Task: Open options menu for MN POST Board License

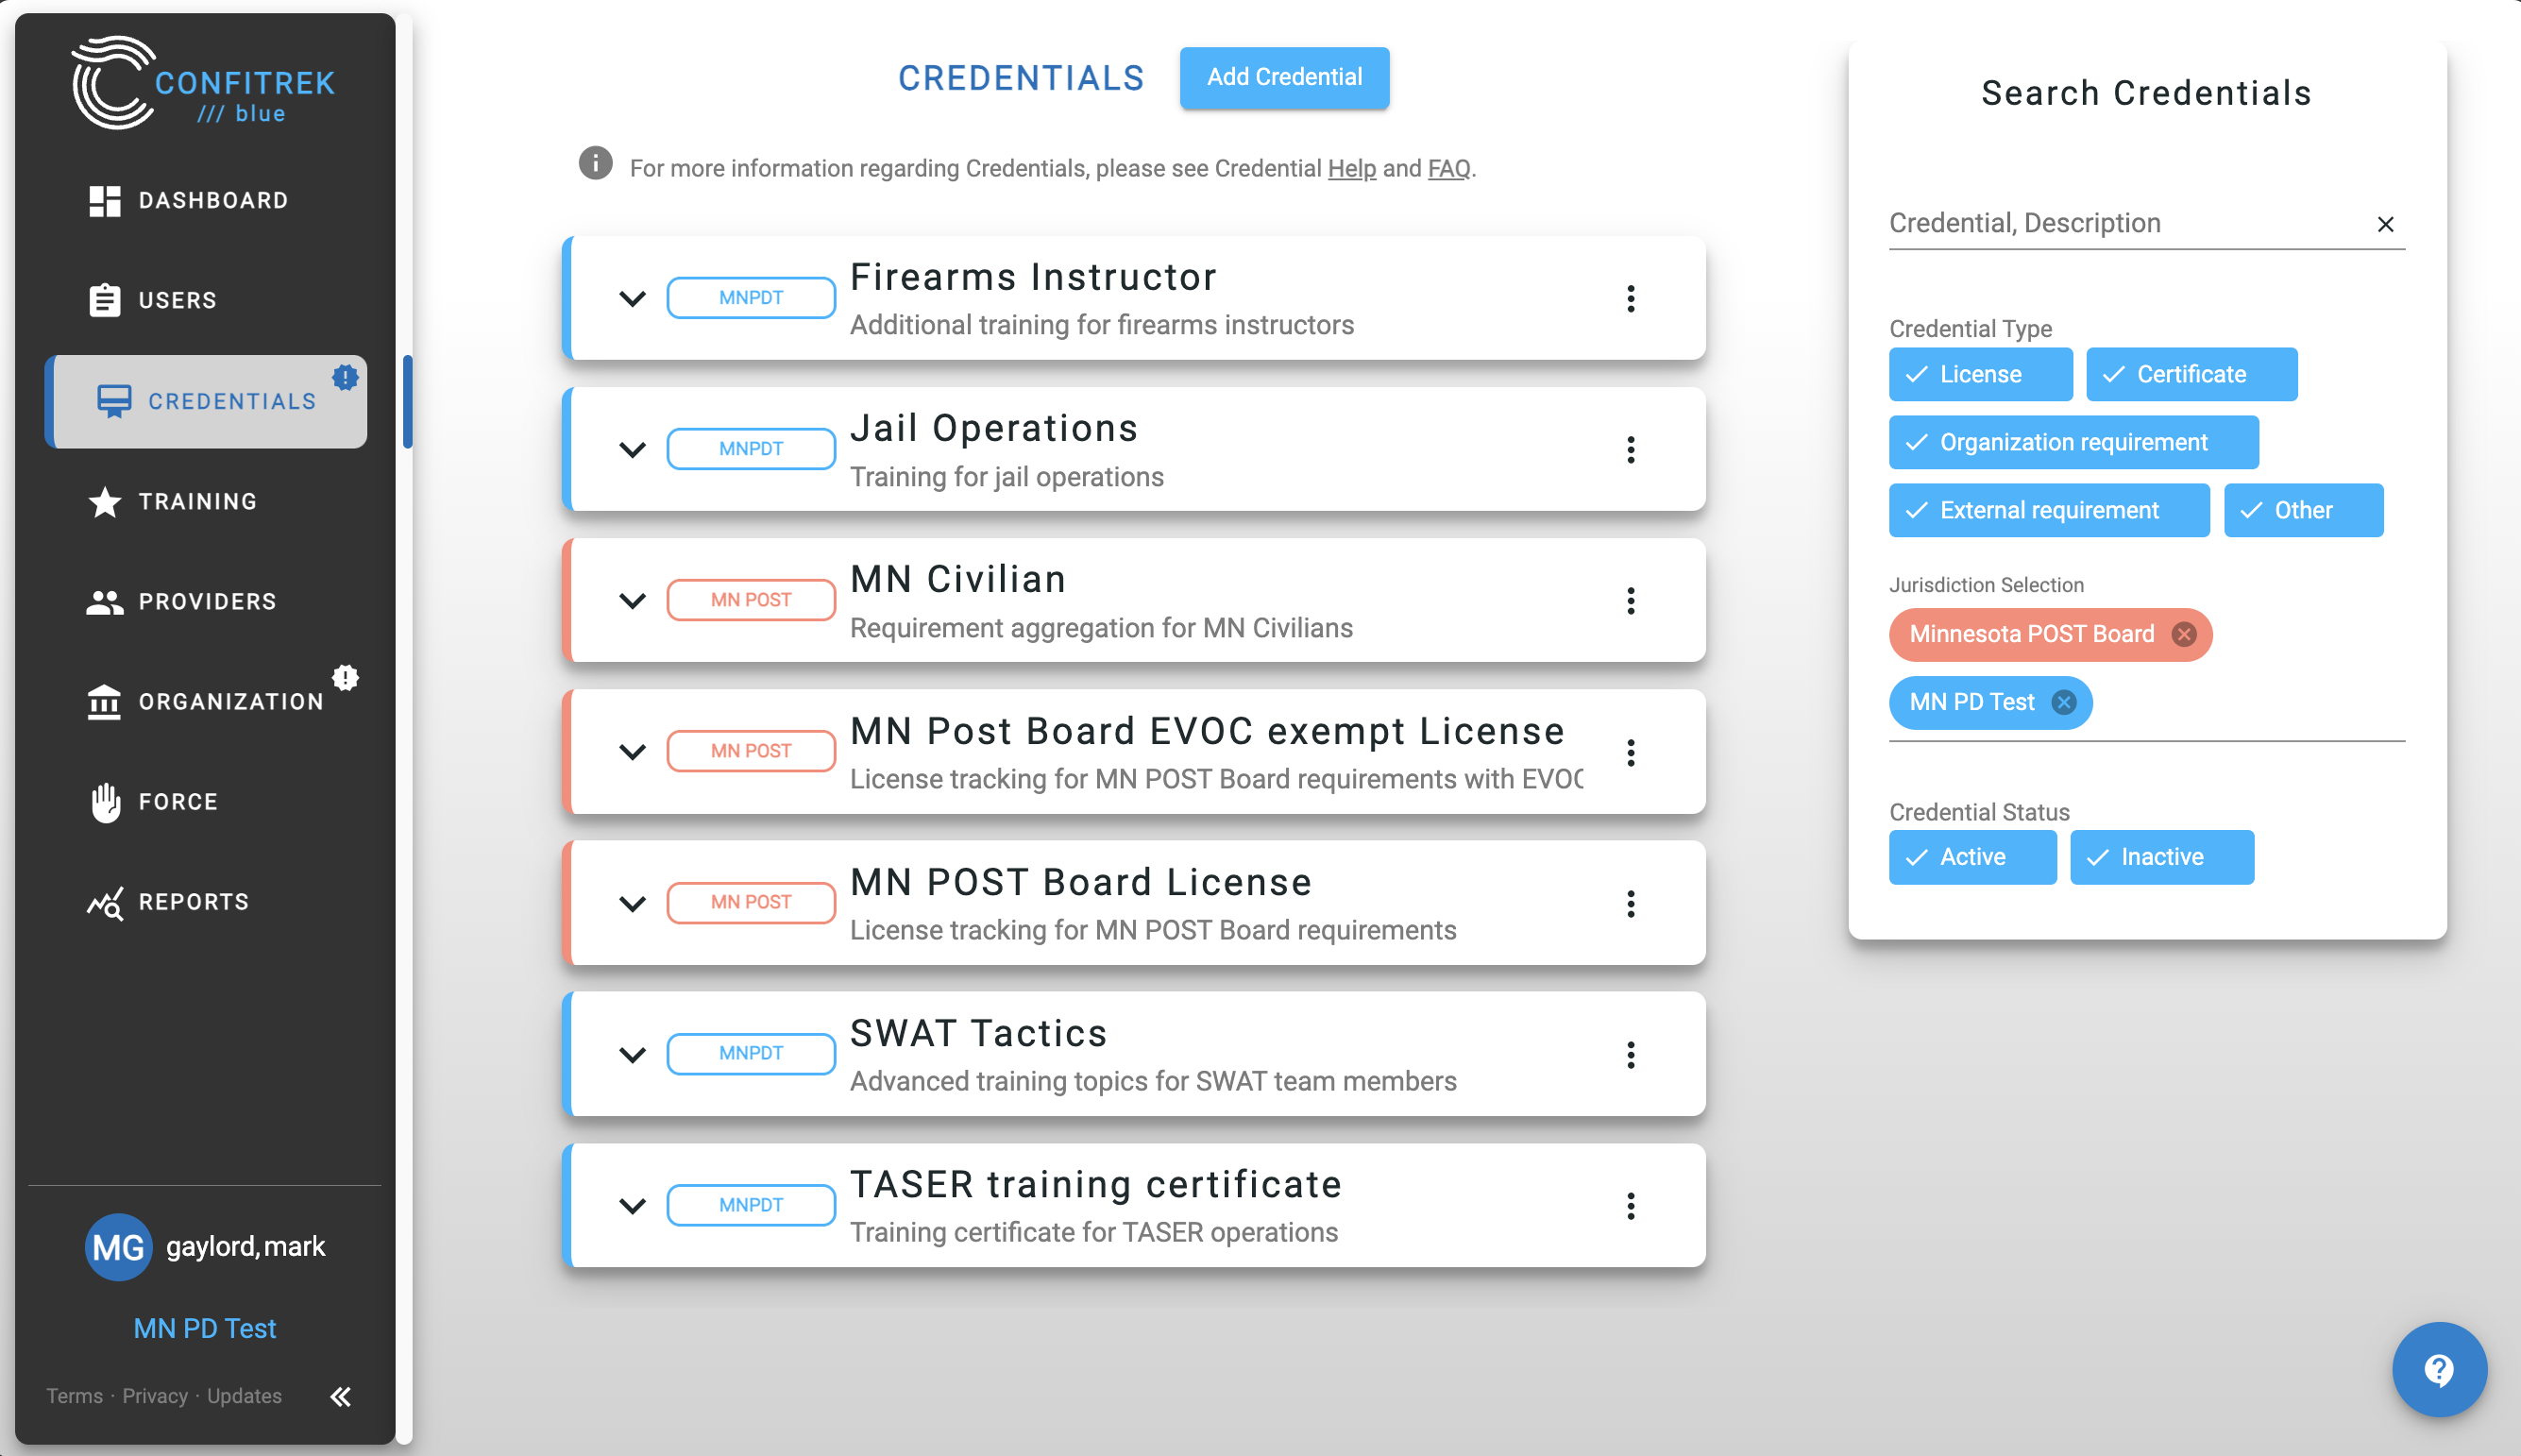Action: point(1630,903)
